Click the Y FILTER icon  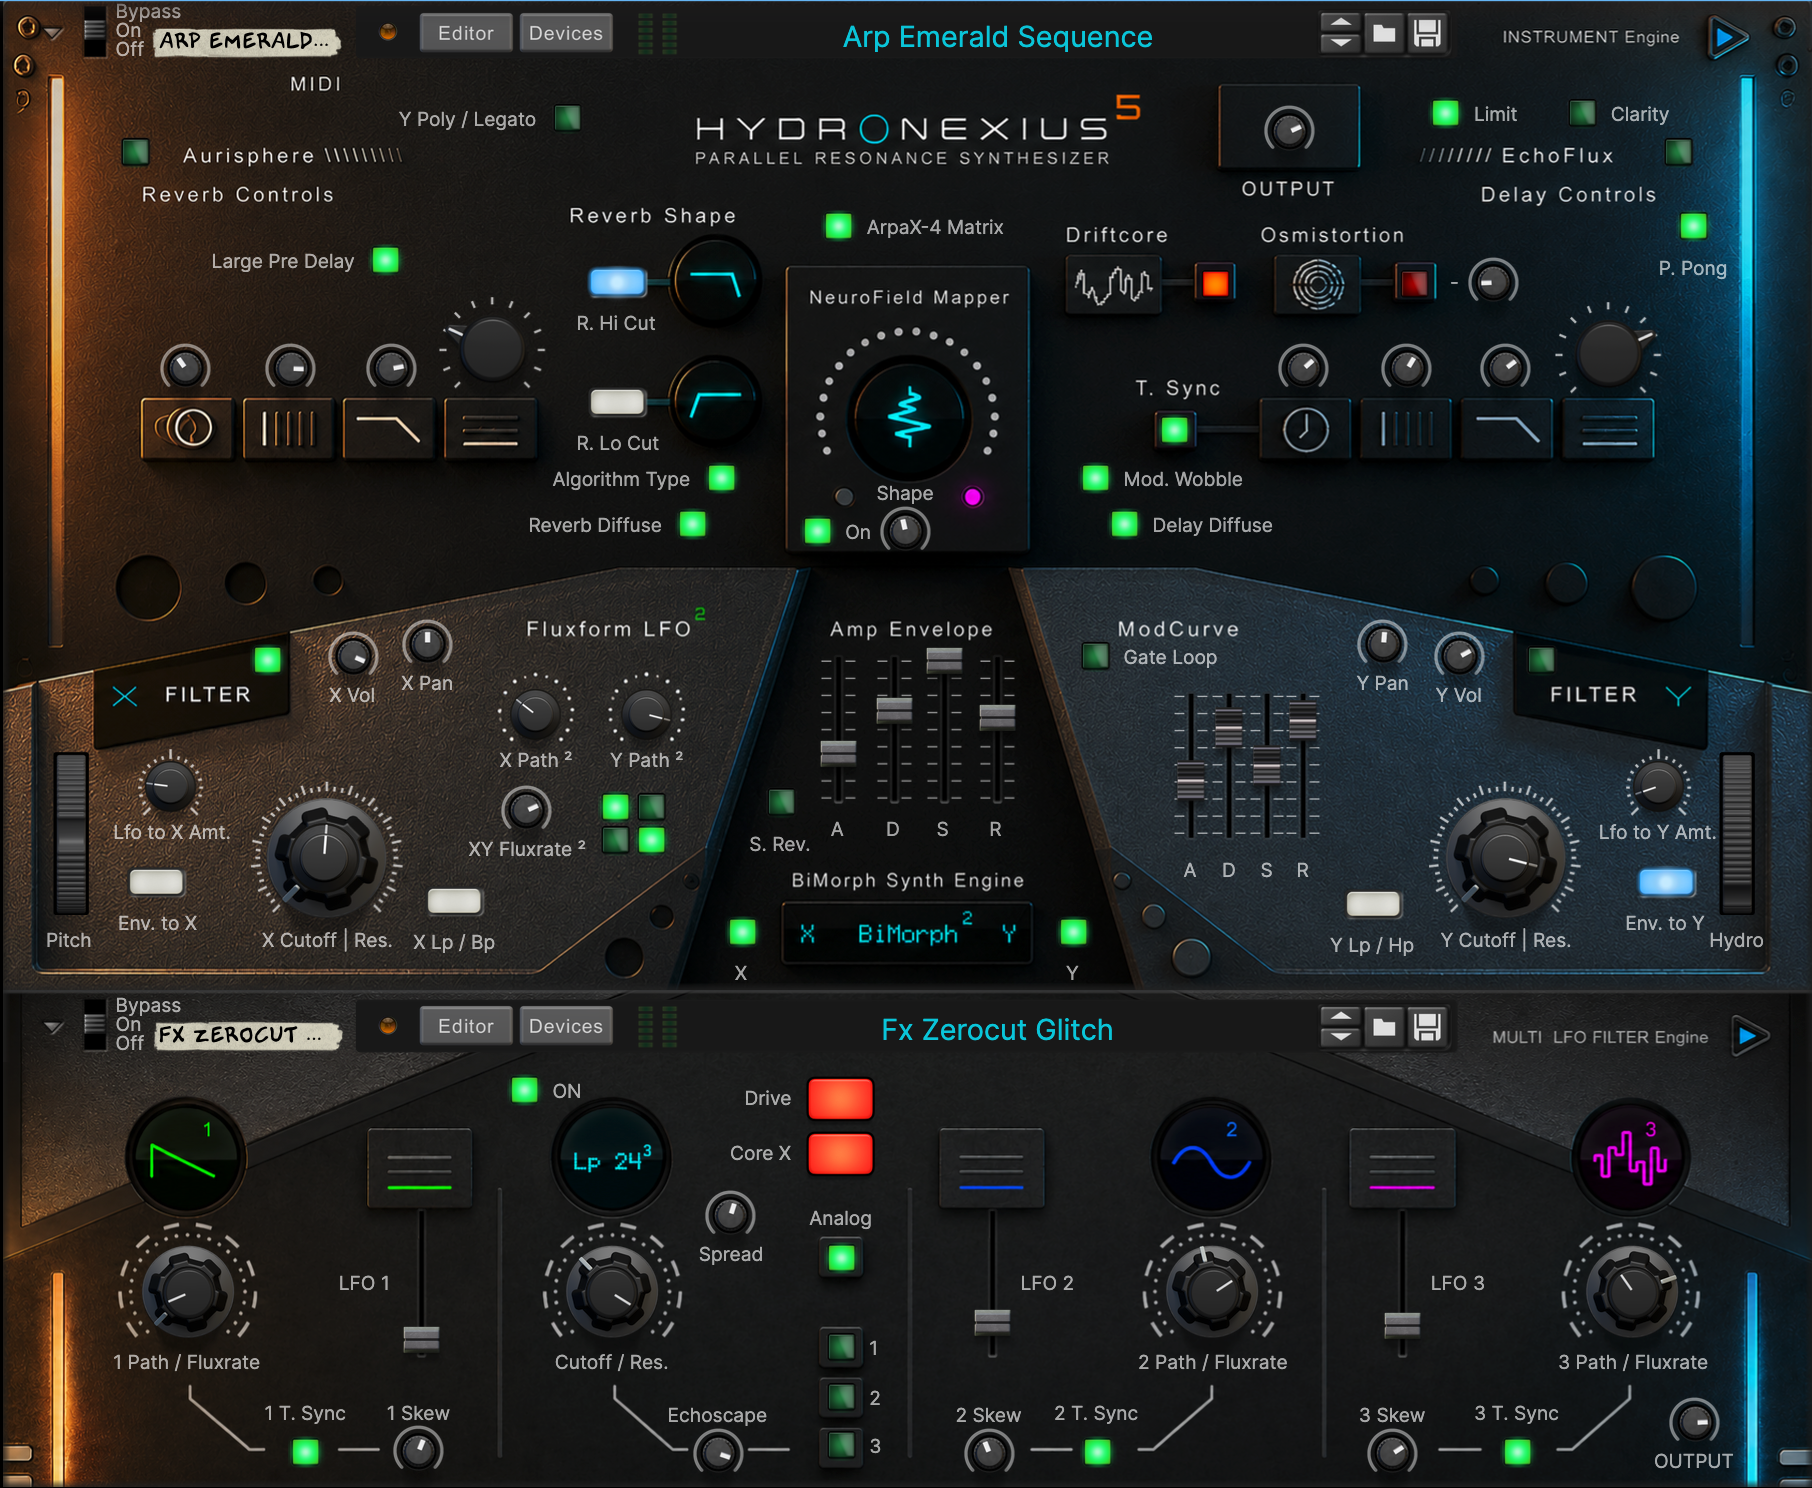coord(1679,695)
